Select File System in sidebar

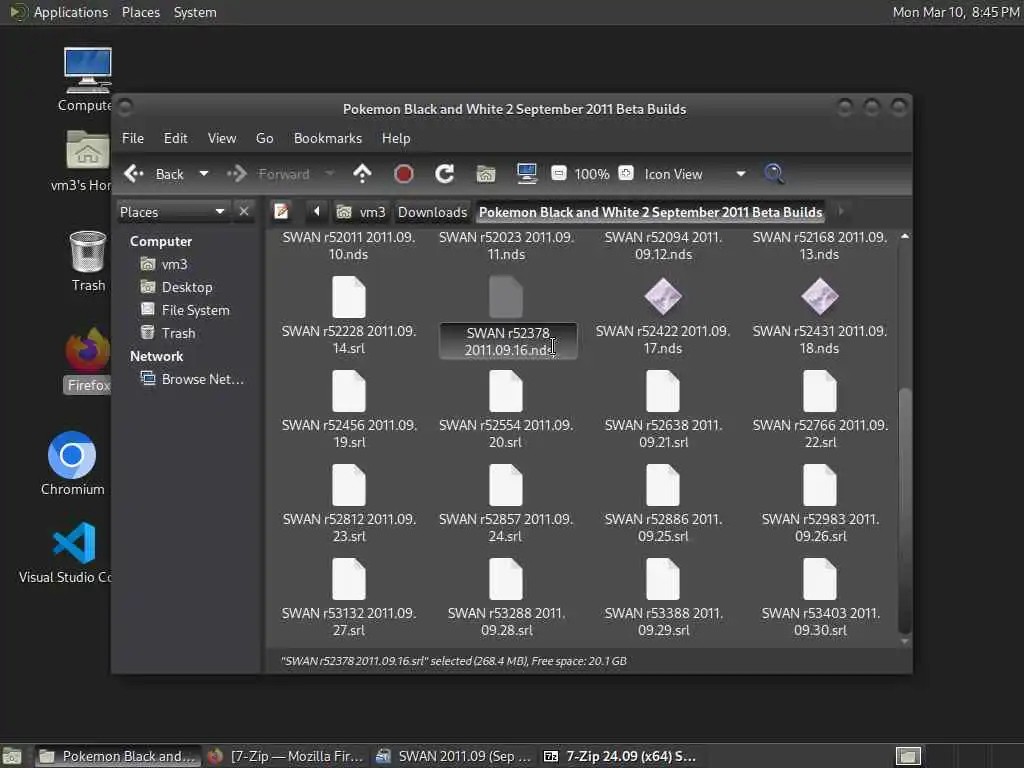point(195,310)
